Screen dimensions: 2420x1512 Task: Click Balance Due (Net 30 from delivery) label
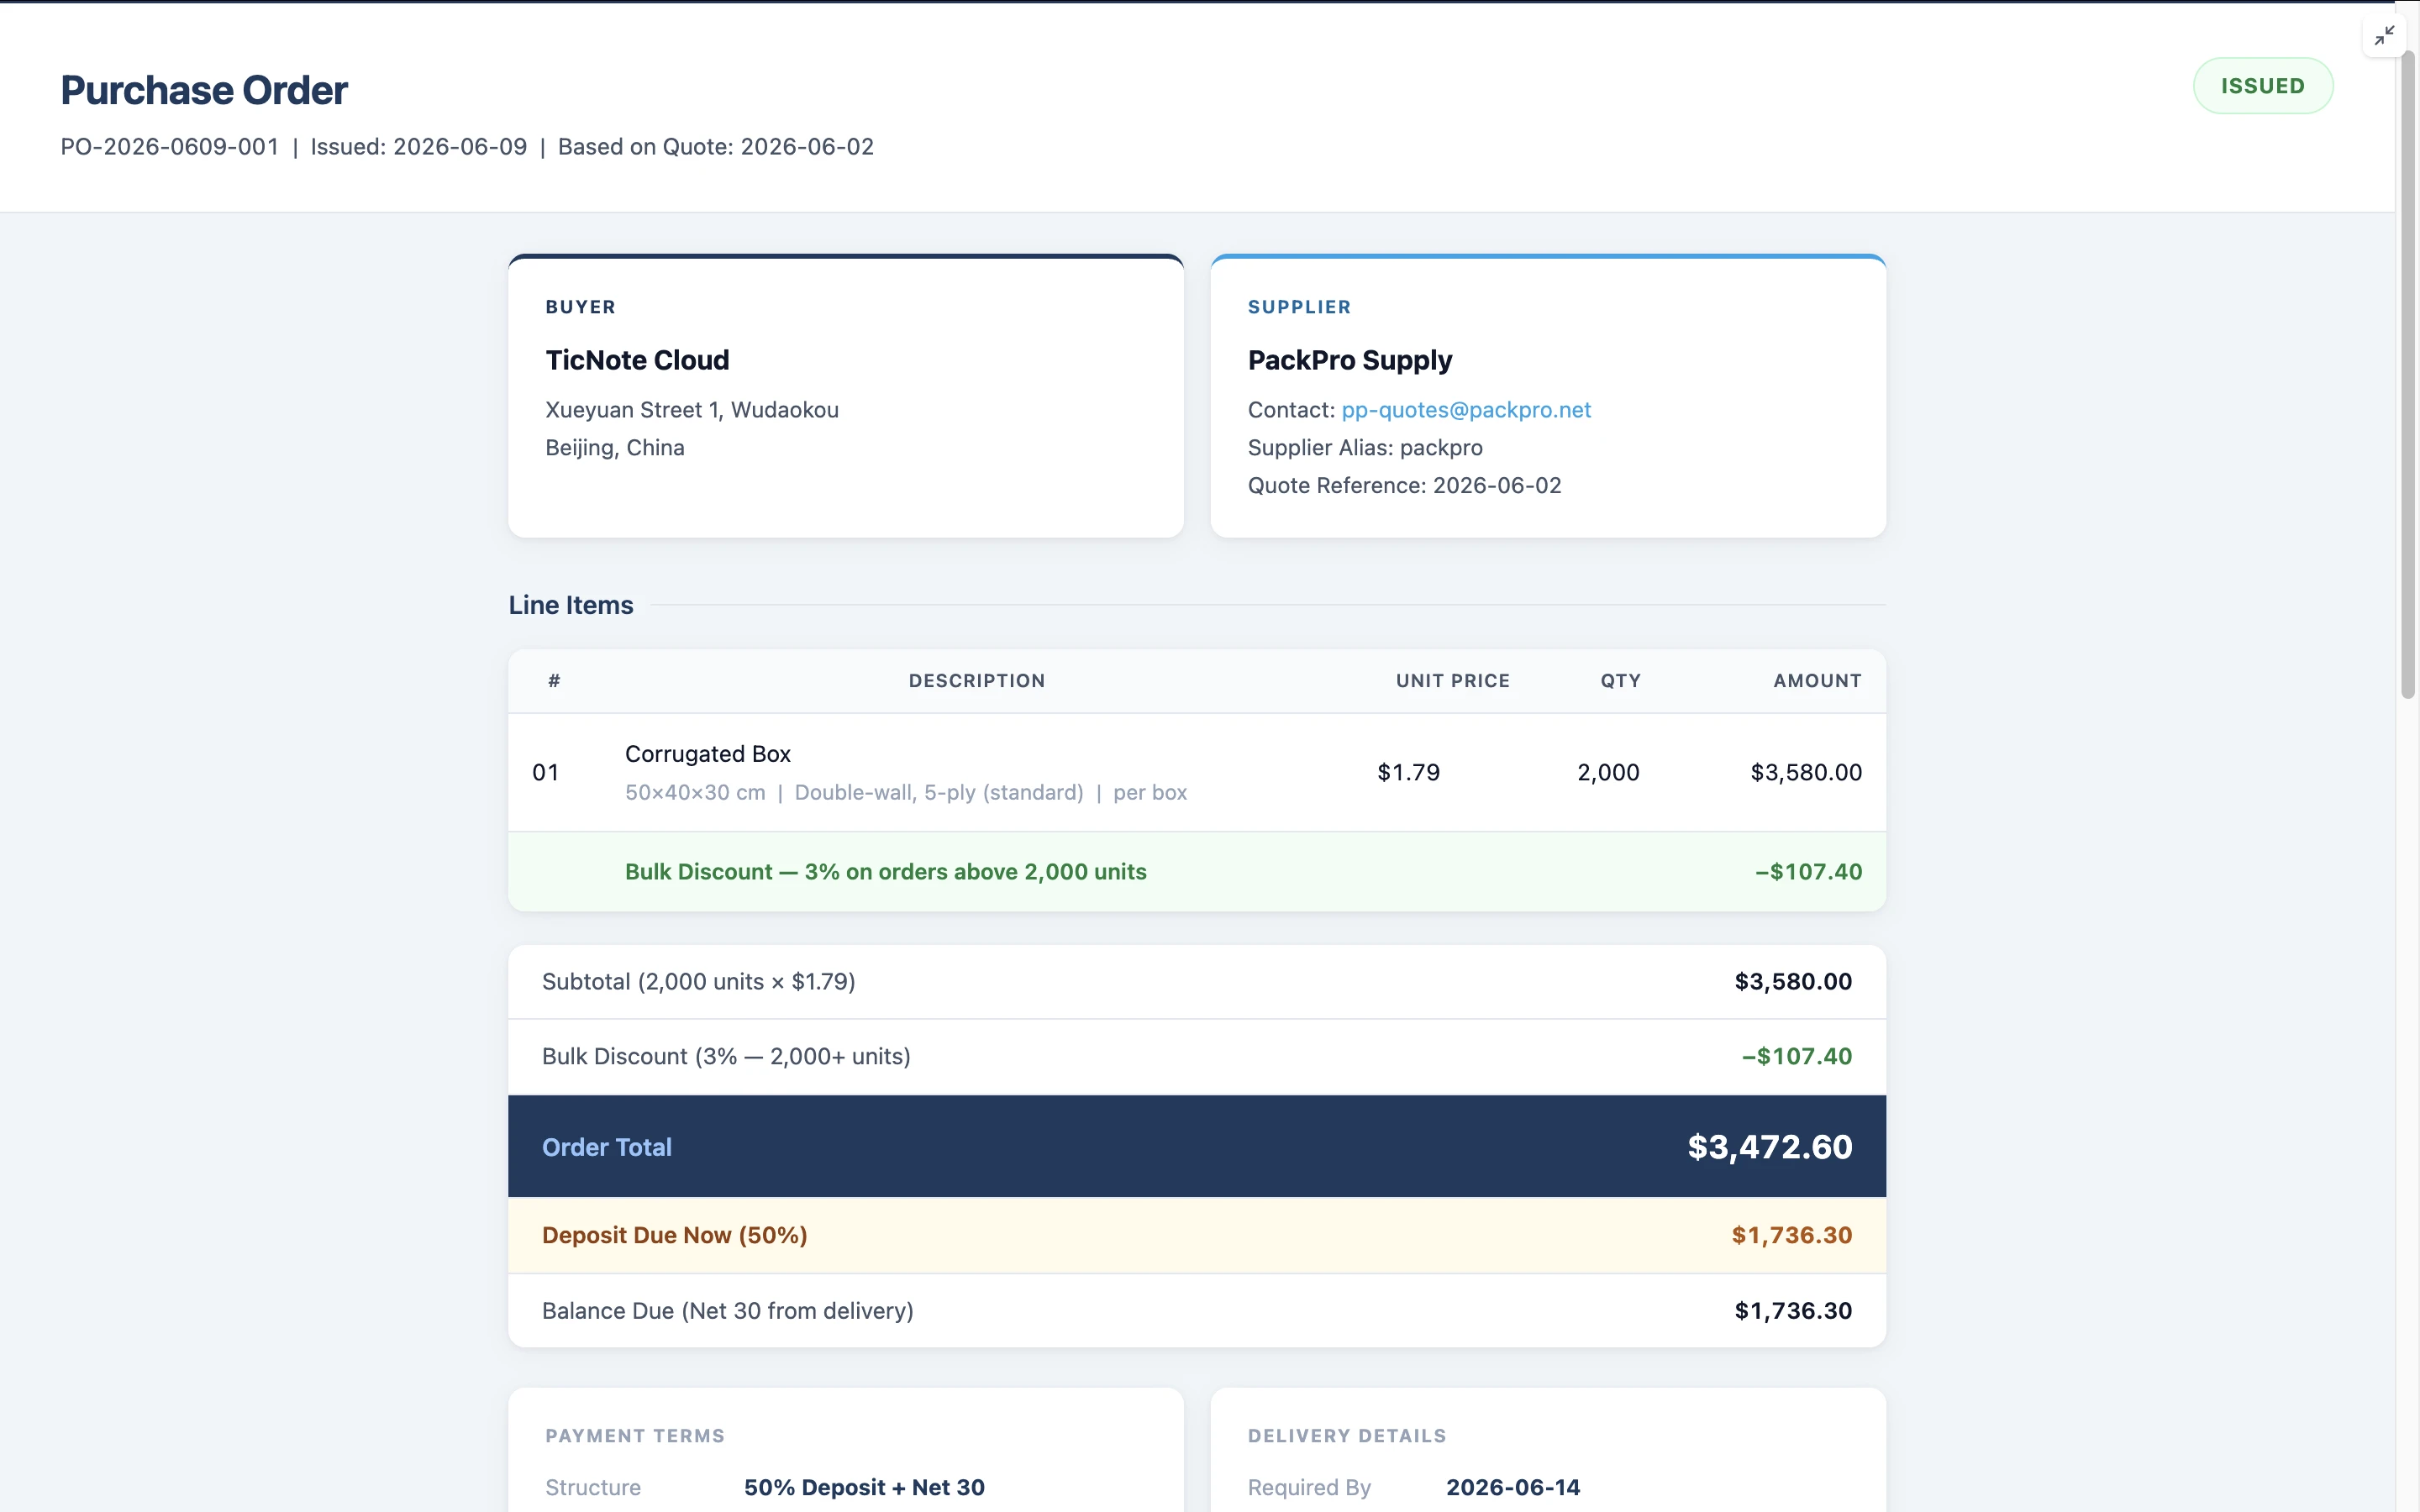tap(728, 1311)
